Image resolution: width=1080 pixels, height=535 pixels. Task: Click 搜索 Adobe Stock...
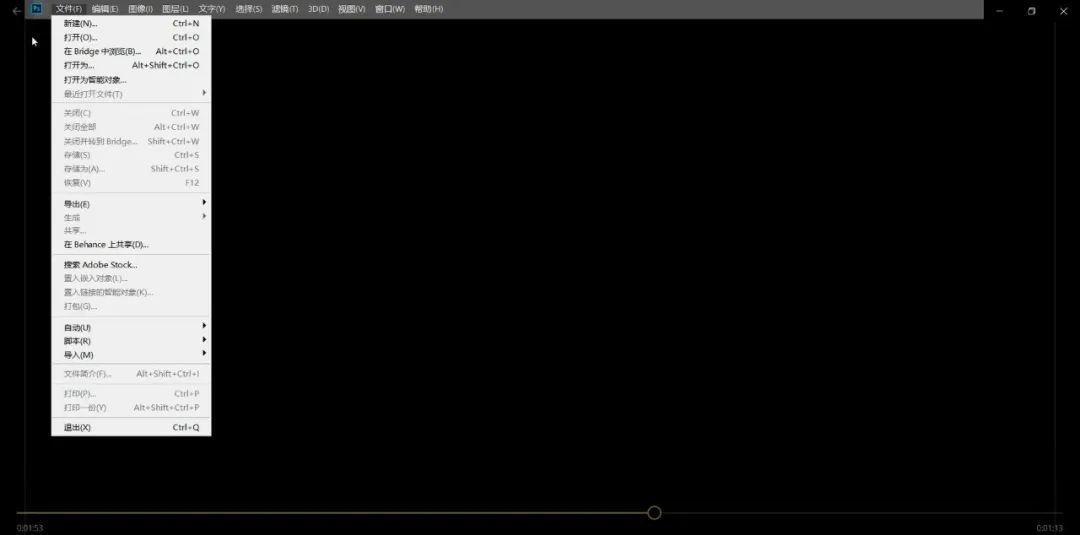coord(100,265)
